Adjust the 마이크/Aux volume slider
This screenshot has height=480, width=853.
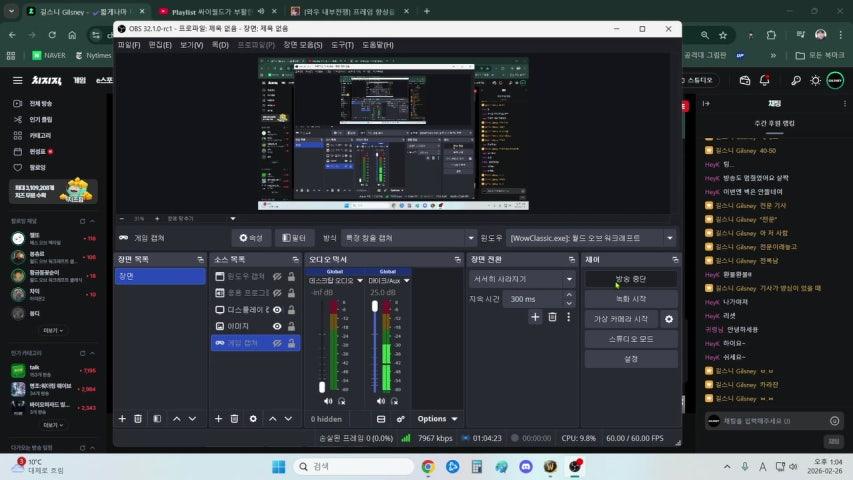tap(375, 308)
